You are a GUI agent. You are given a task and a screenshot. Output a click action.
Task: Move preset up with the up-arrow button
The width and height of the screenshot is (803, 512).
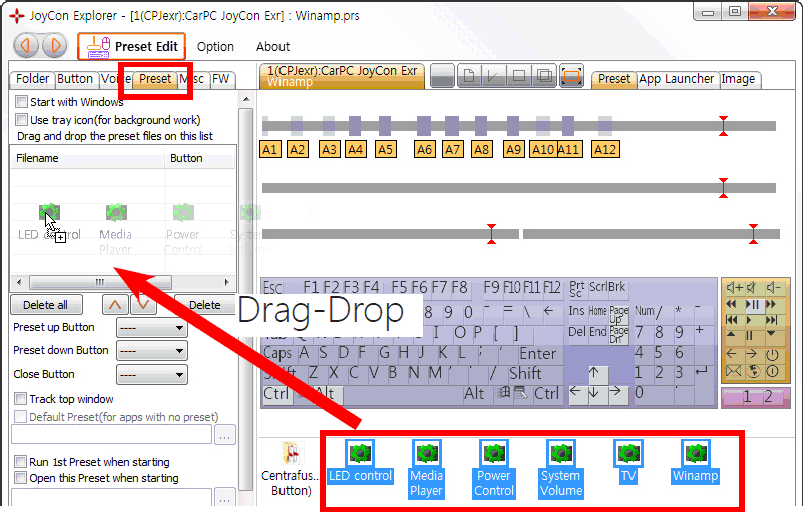coord(115,305)
